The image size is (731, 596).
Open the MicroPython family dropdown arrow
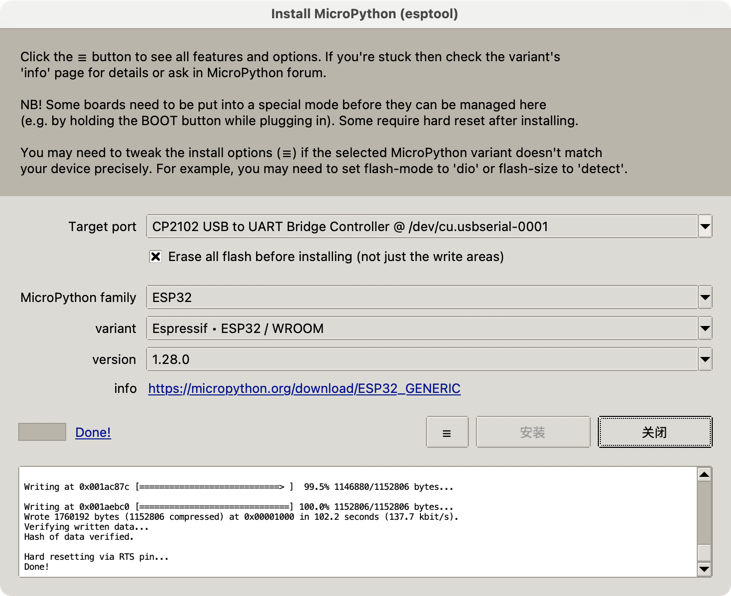pos(705,298)
